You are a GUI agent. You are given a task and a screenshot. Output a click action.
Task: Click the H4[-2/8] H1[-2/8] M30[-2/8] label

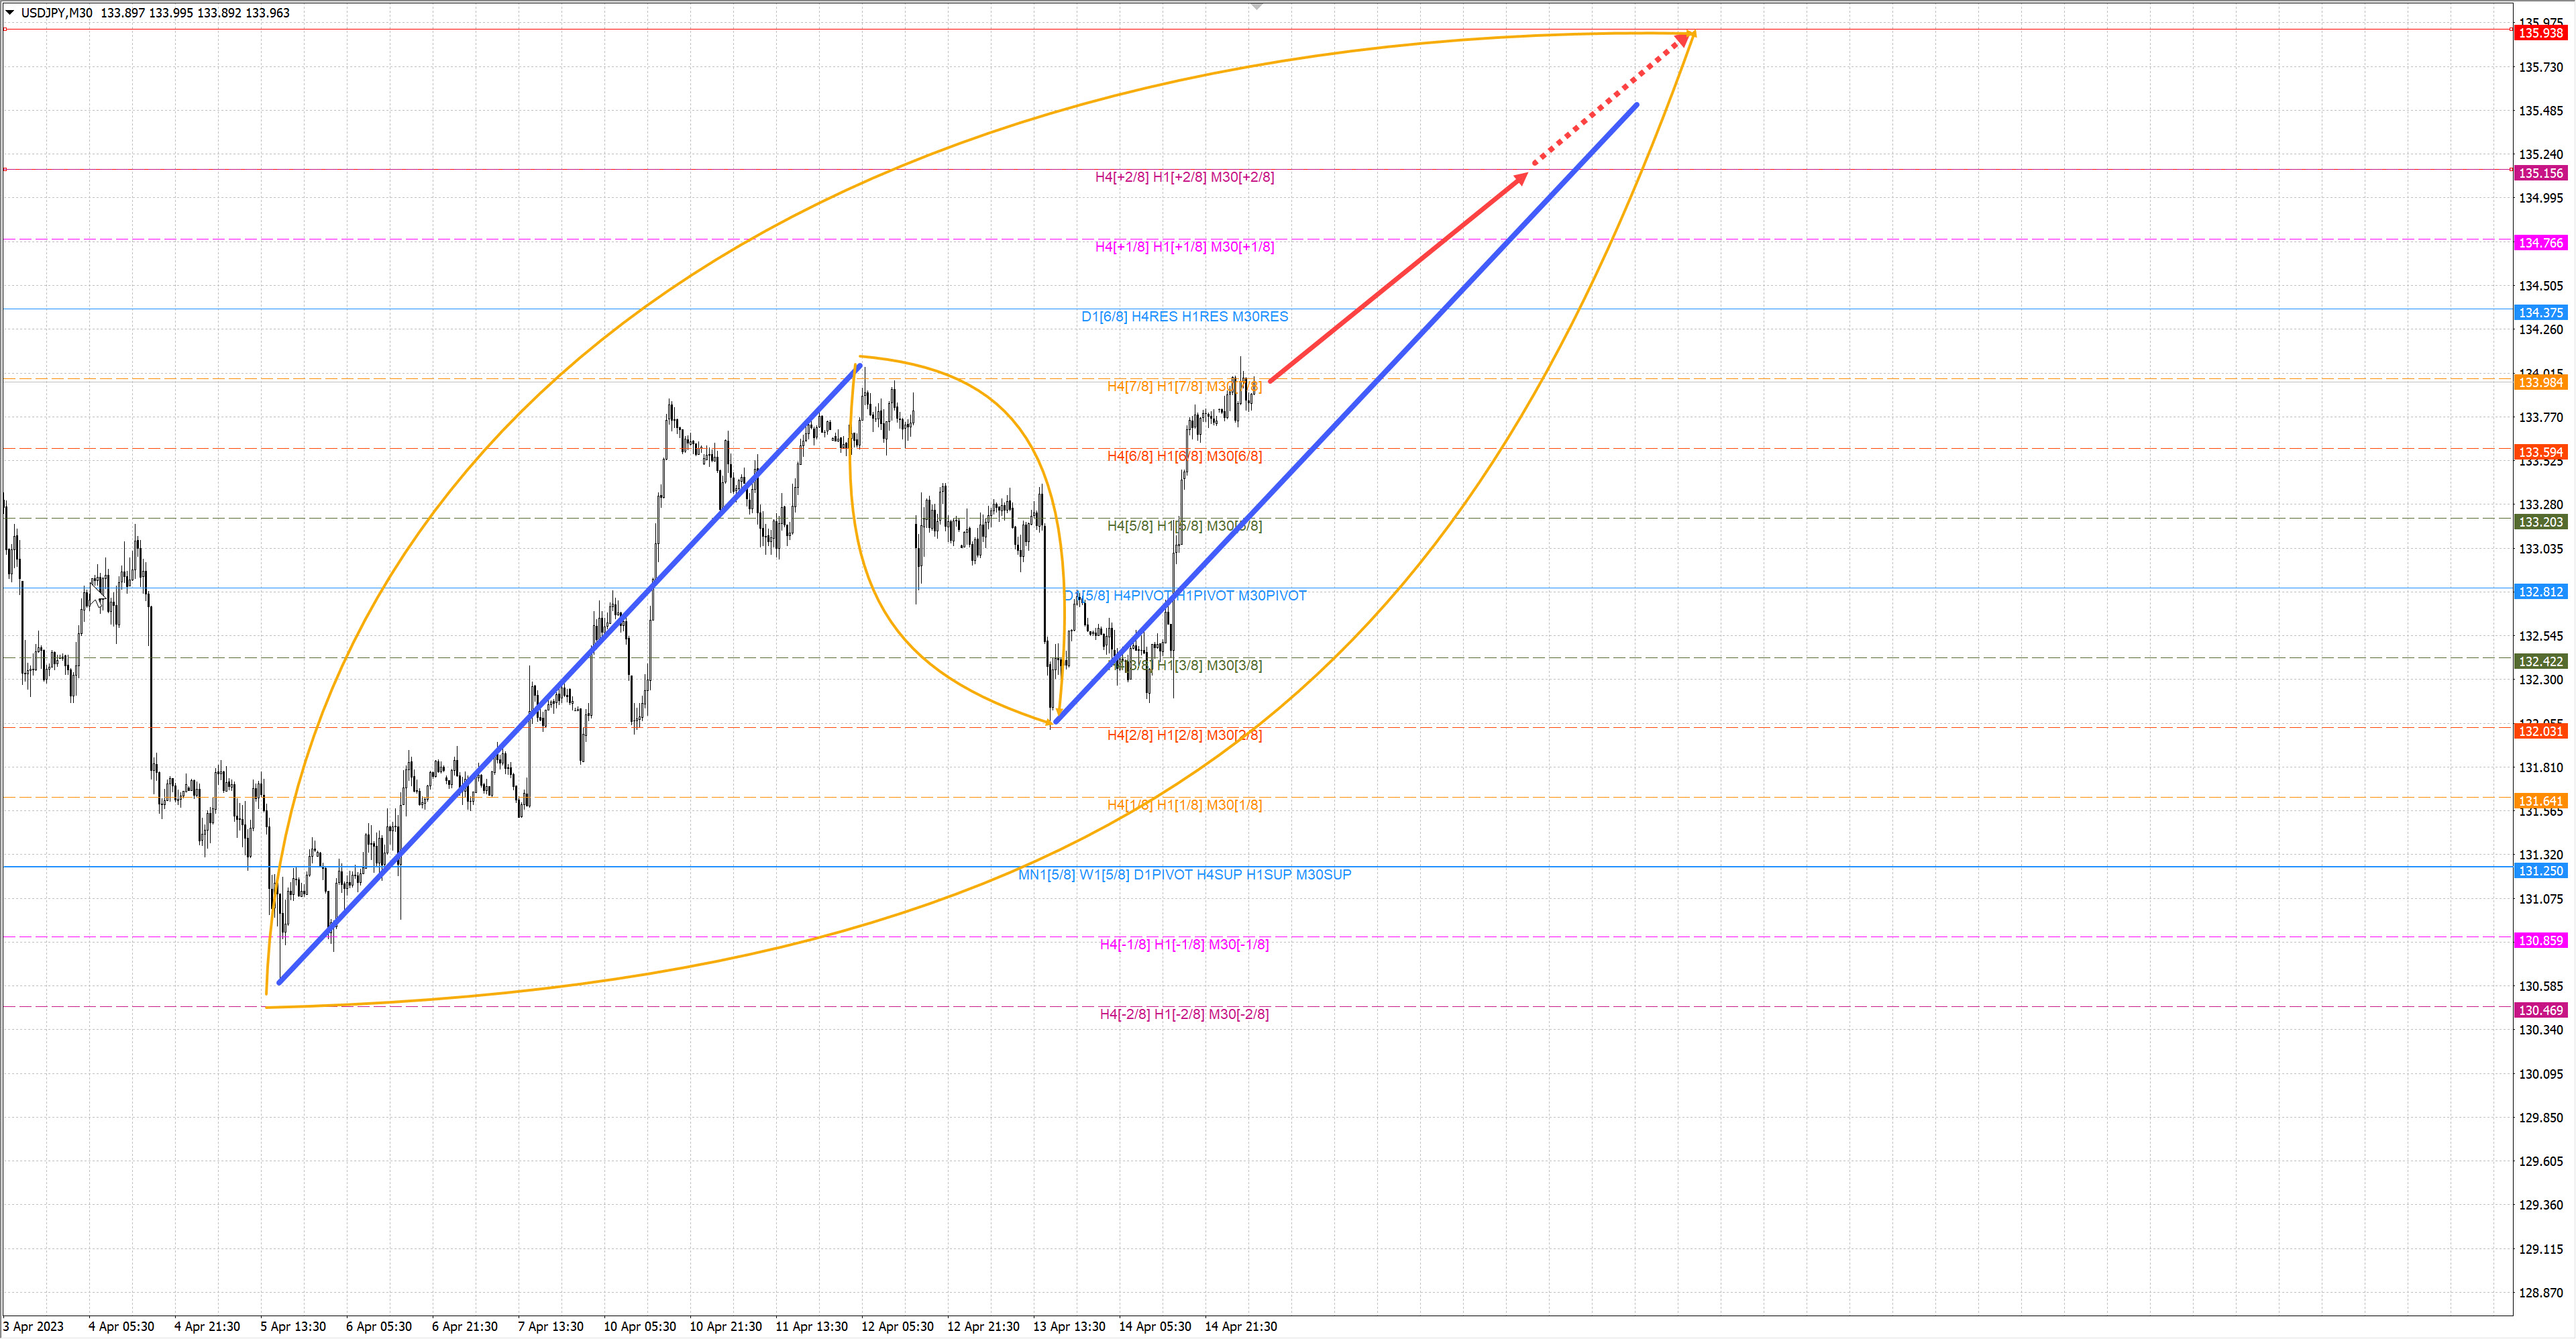[1184, 1014]
